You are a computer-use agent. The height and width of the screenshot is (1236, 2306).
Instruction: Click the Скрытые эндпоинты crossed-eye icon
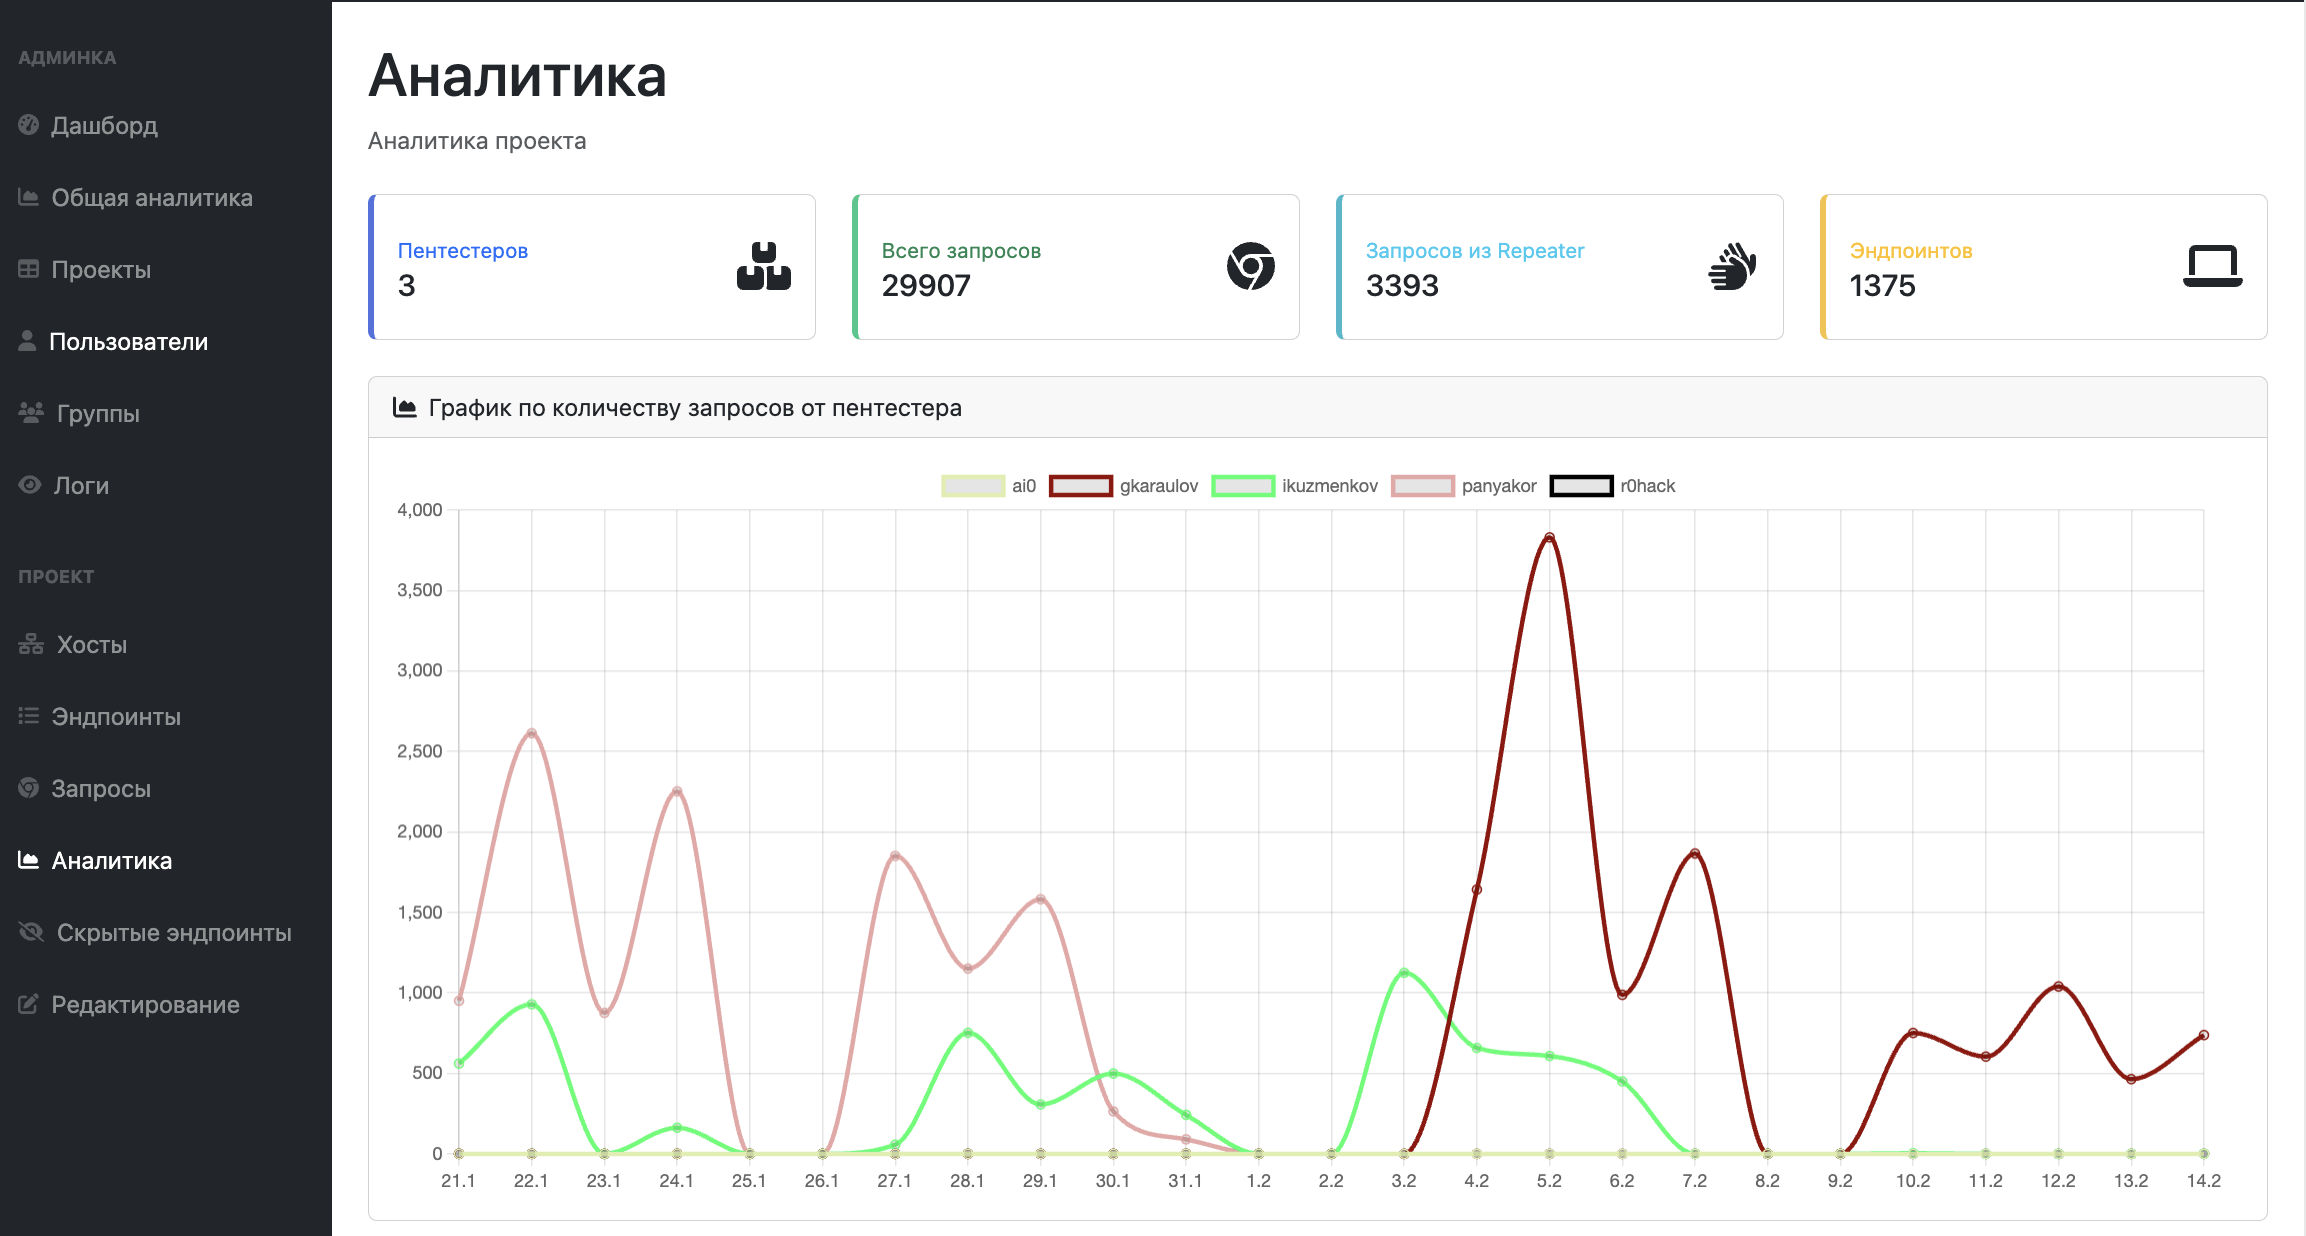click(31, 932)
